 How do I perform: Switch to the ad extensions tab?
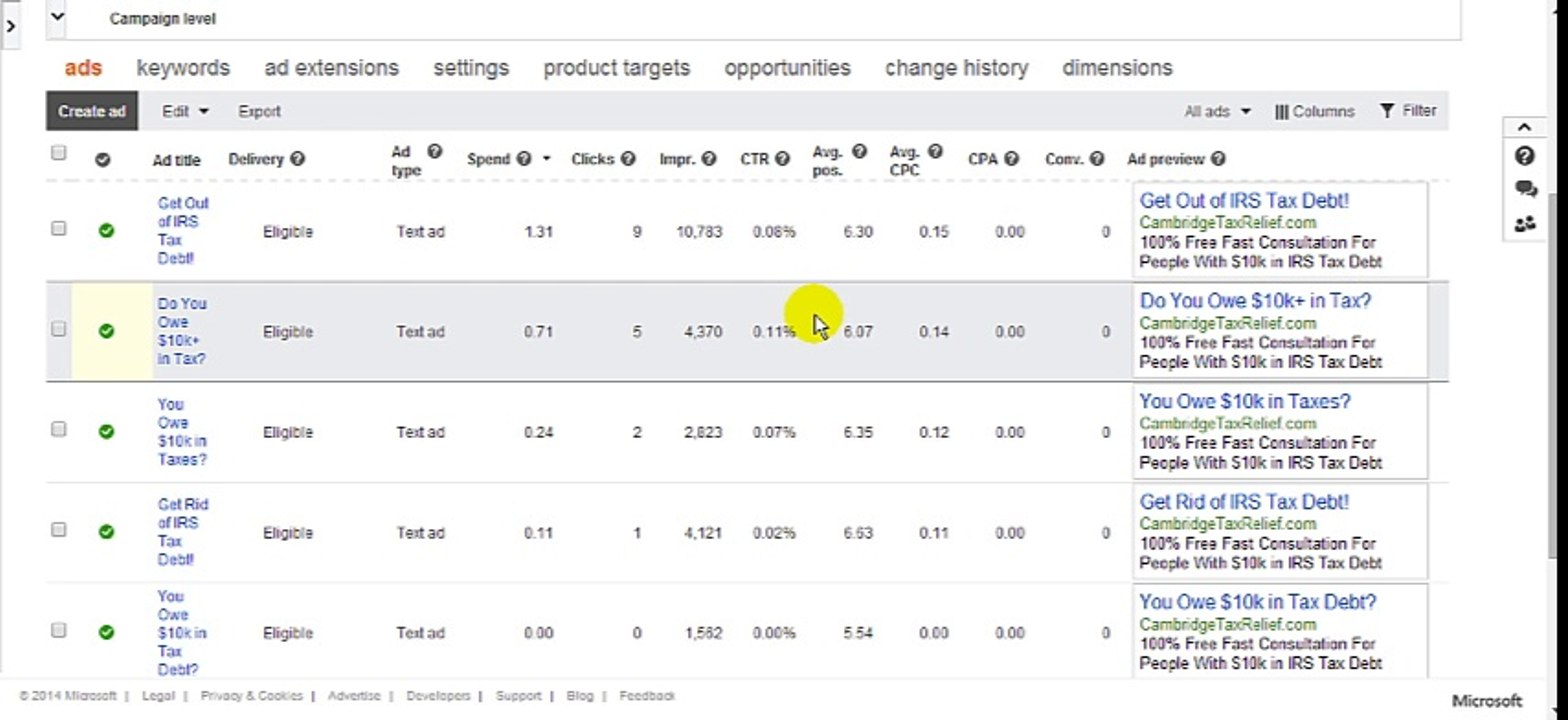(x=331, y=68)
